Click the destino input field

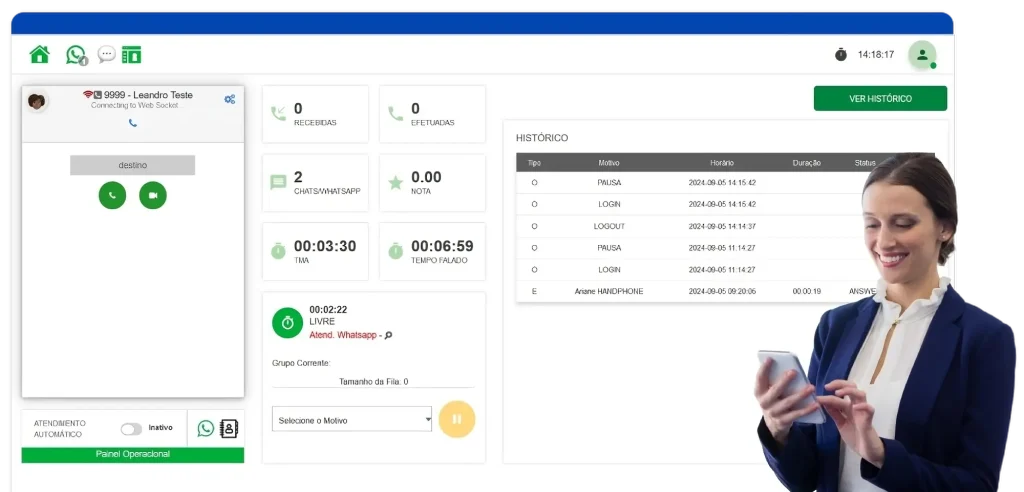pos(132,165)
